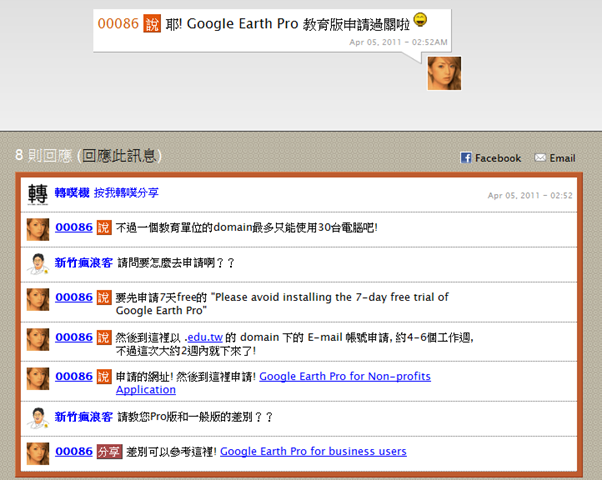
Task: Open 新竹瘋浪客 profile on Pro版和一般版 reply
Action: click(83, 417)
